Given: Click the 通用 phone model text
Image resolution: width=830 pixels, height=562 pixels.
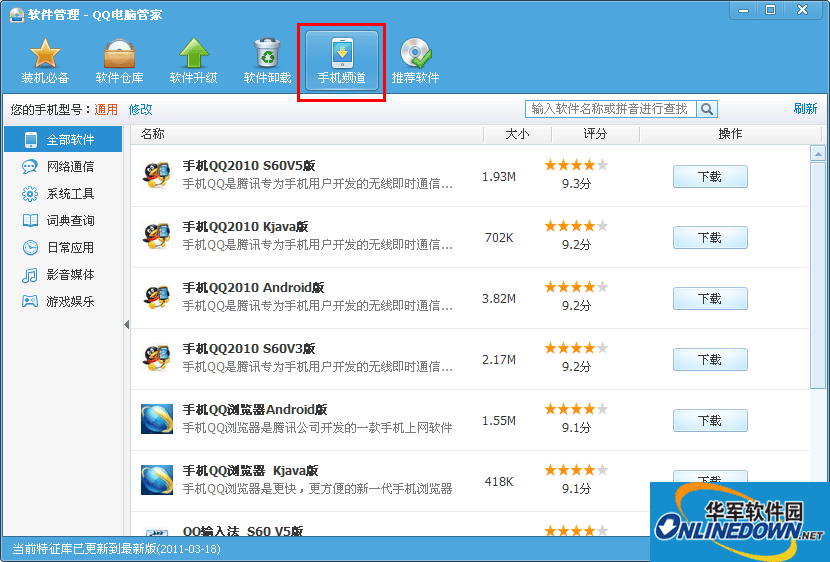Looking at the screenshot, I should (106, 110).
